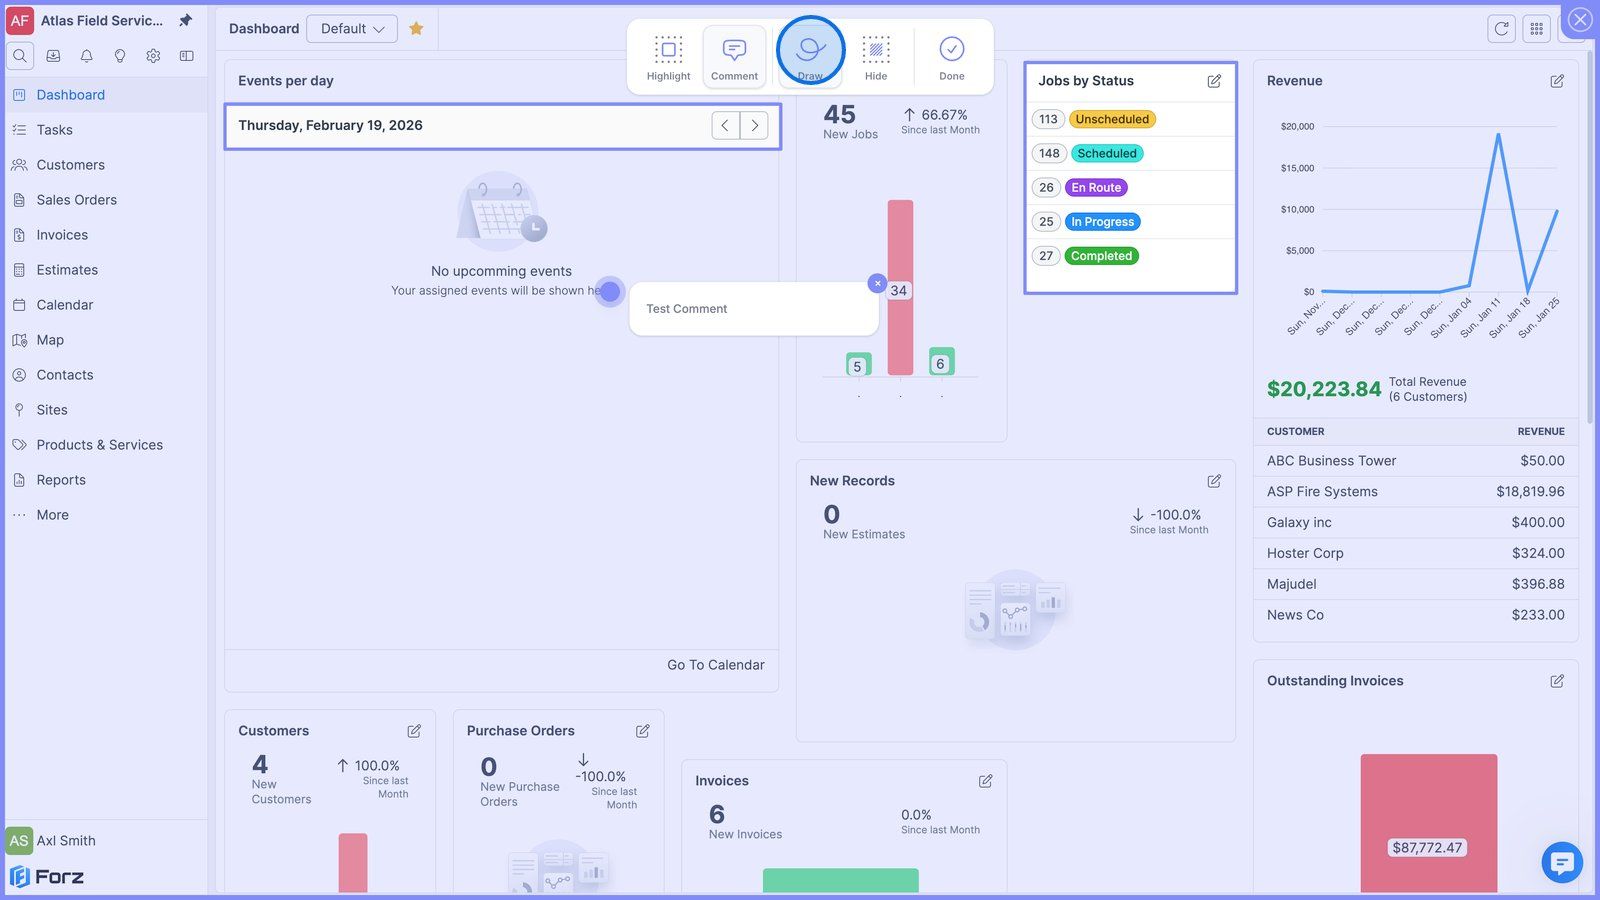Go to next day in events

[755, 126]
